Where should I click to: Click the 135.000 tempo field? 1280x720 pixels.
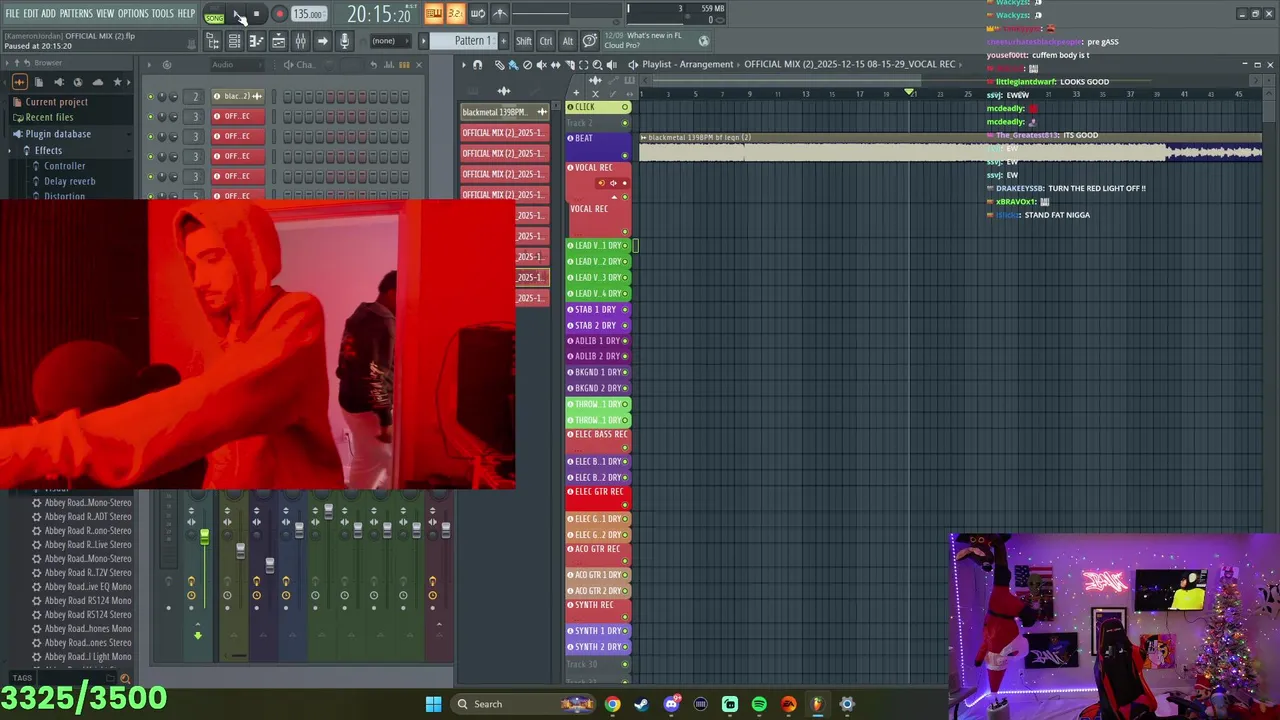308,15
